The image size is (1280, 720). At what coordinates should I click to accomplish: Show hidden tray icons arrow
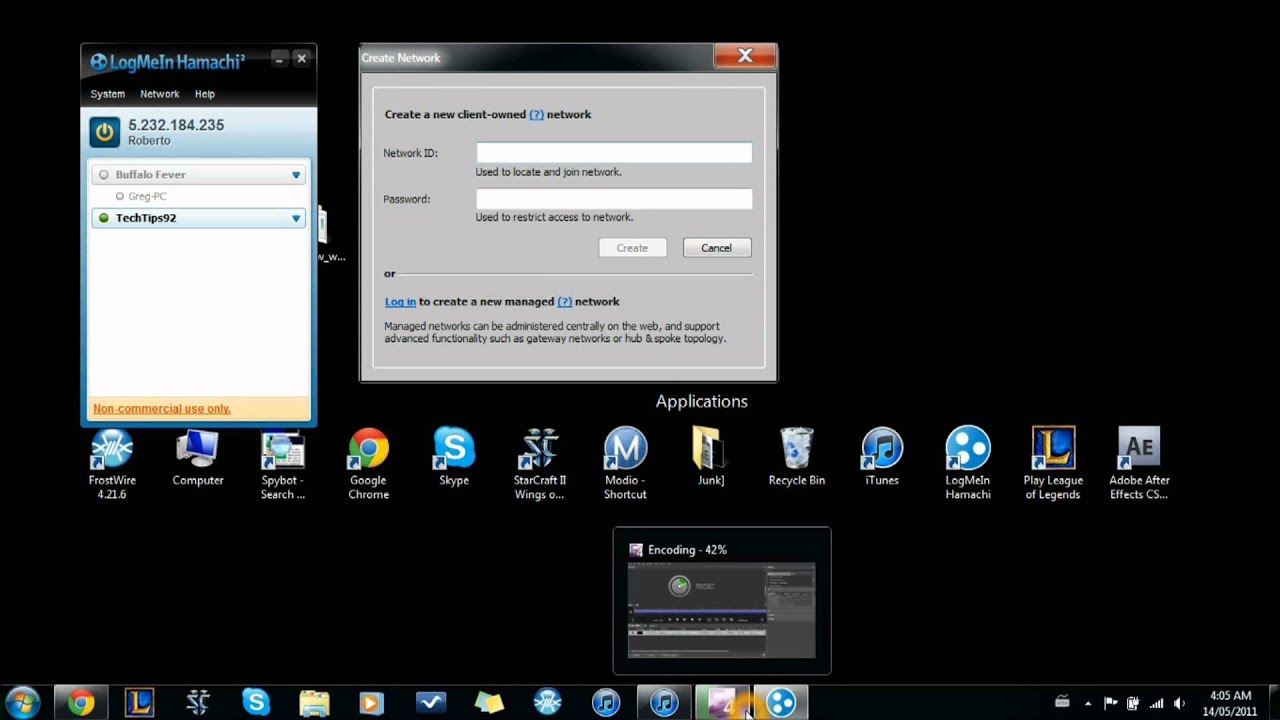coord(1088,703)
